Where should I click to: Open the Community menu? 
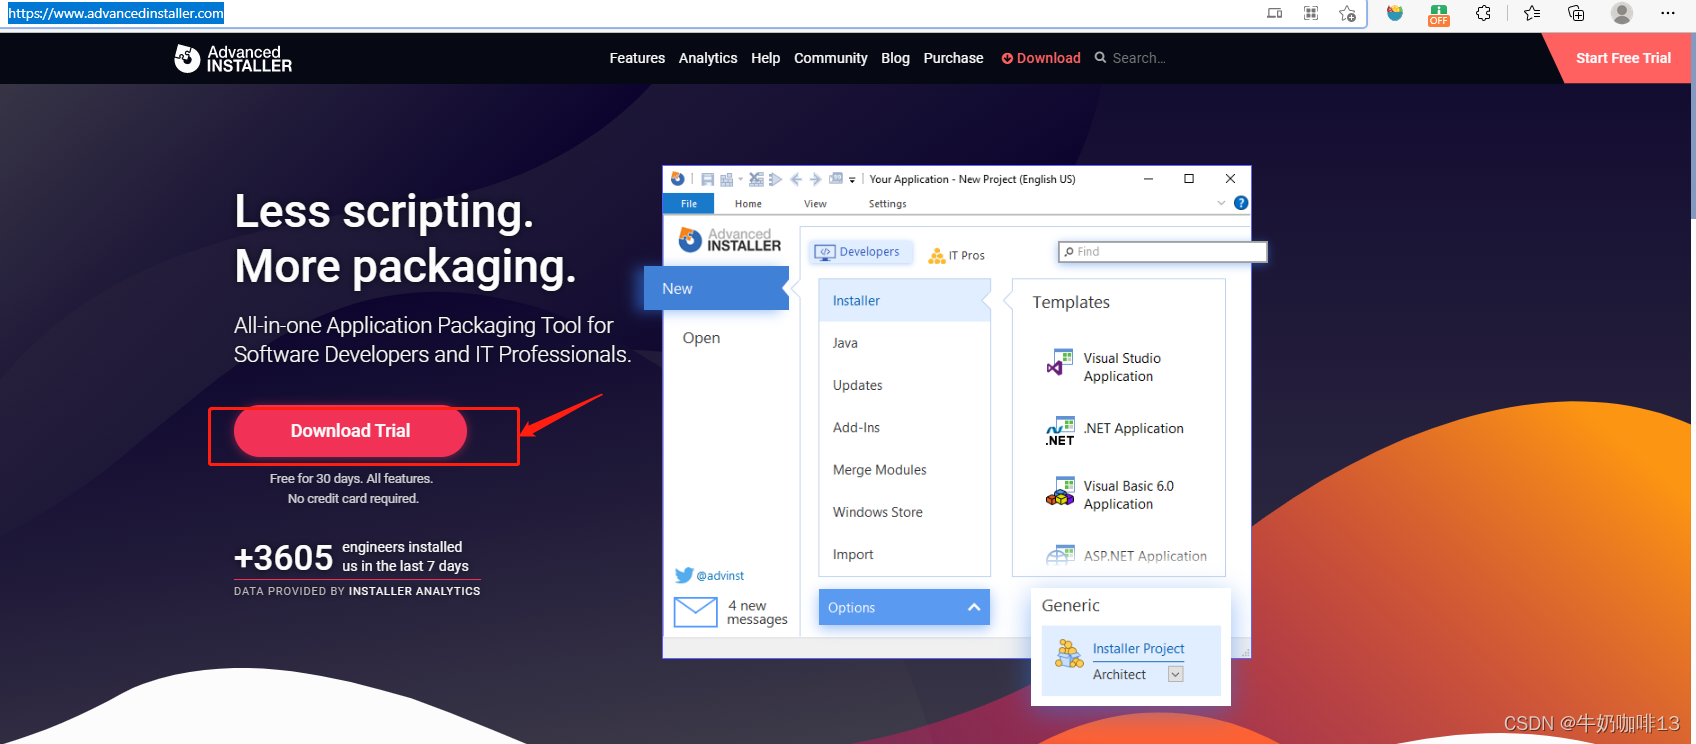(x=830, y=58)
